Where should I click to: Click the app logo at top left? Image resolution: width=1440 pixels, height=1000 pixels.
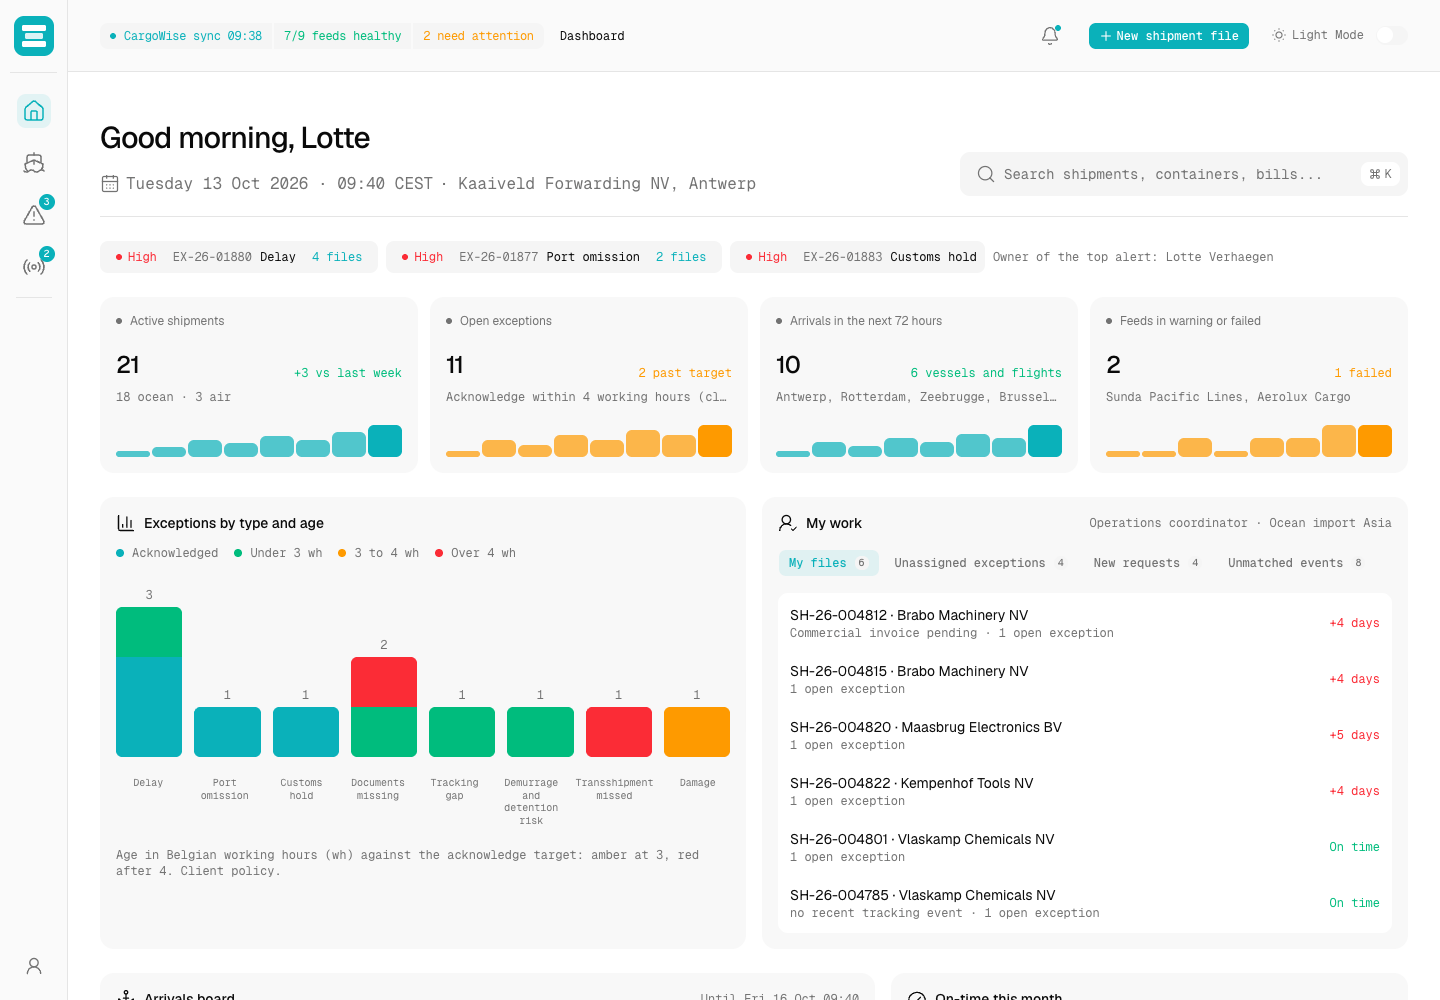[34, 36]
